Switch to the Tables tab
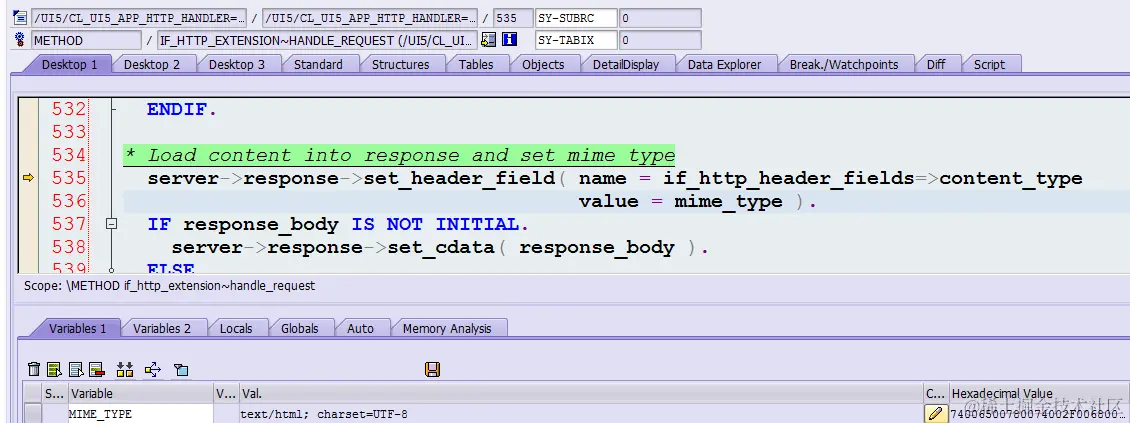 pos(476,64)
